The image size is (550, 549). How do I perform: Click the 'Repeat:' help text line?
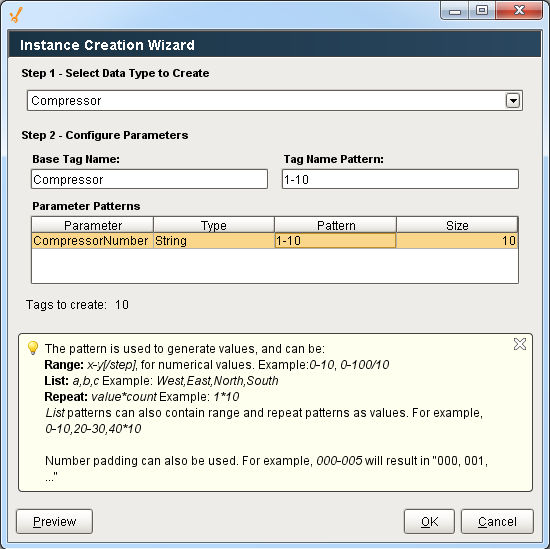(142, 397)
